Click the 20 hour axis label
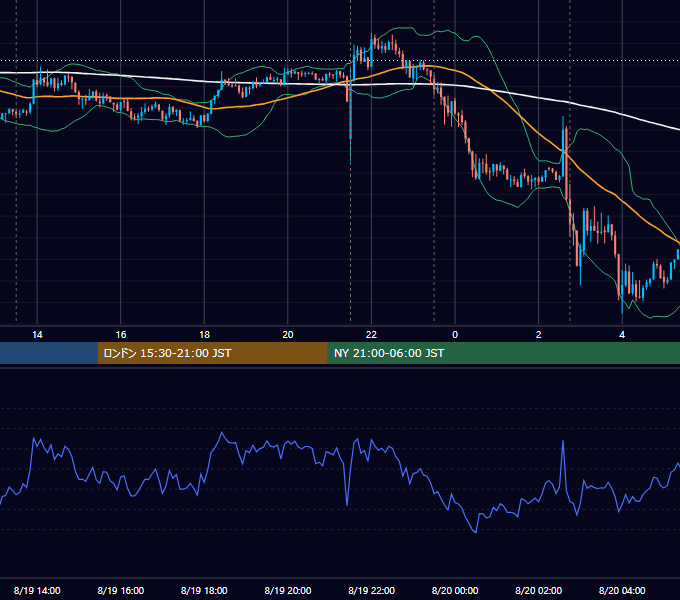The image size is (680, 600). [288, 335]
